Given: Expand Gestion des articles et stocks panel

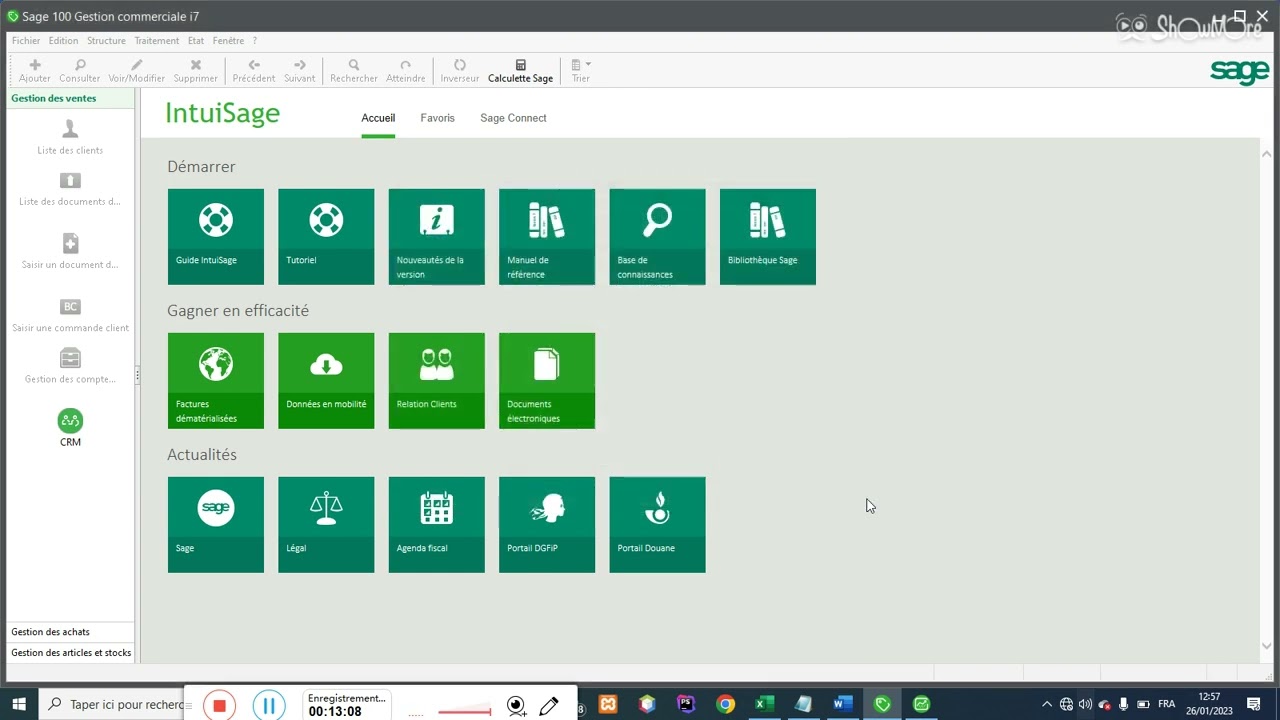Looking at the screenshot, I should click(70, 653).
